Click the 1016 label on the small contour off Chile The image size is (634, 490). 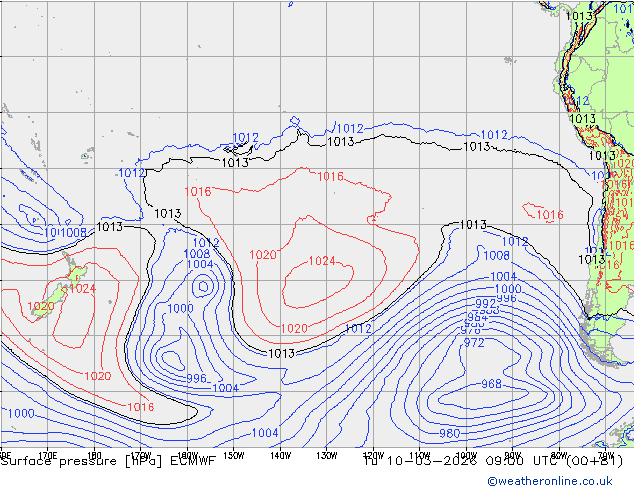(550, 215)
